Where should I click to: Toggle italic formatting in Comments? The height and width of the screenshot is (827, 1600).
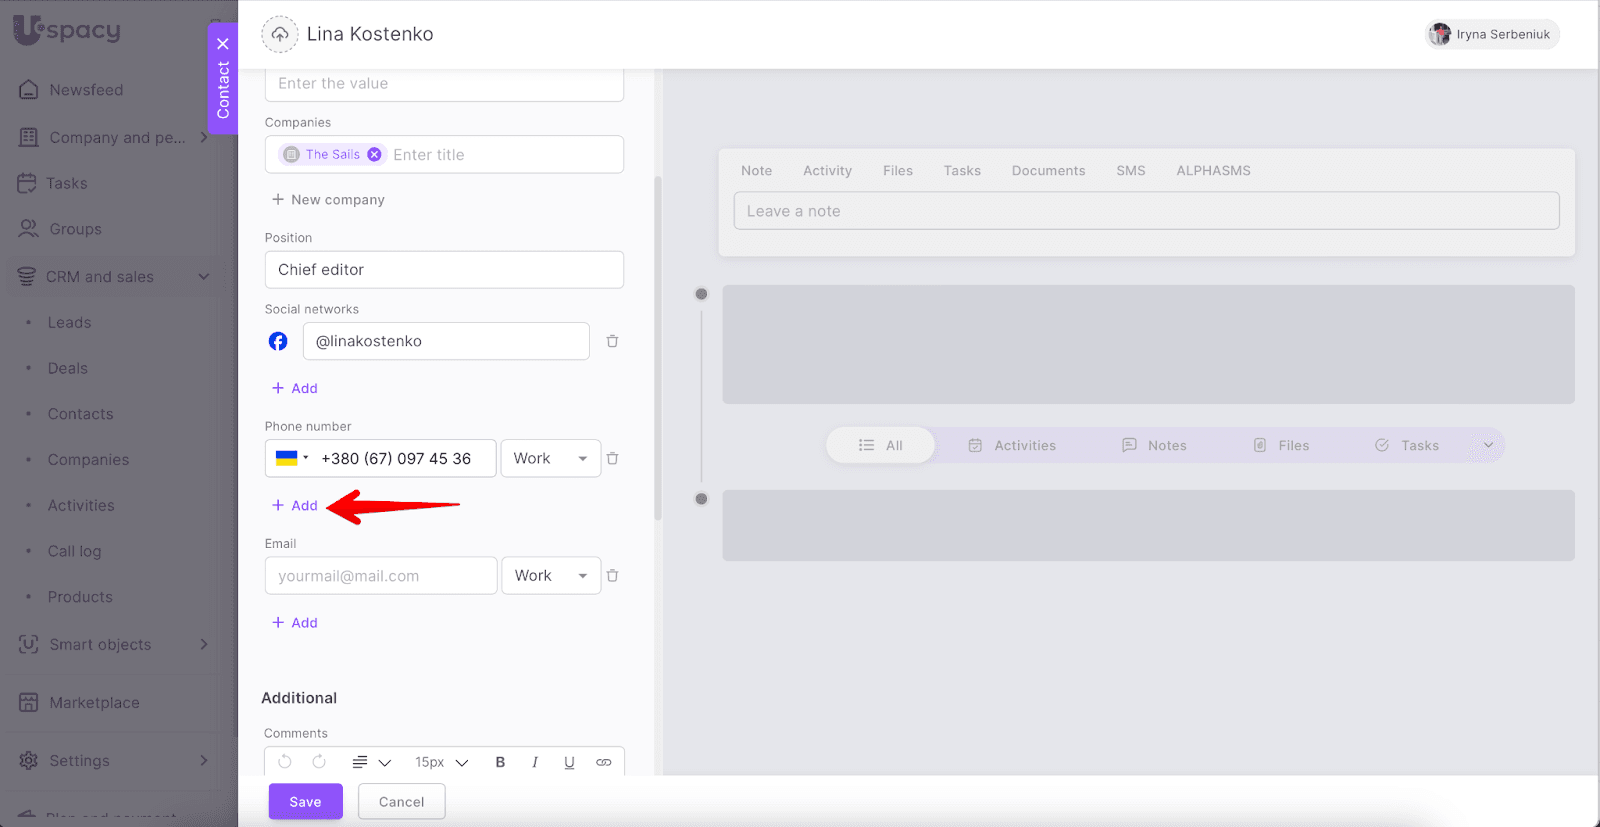[x=535, y=762]
